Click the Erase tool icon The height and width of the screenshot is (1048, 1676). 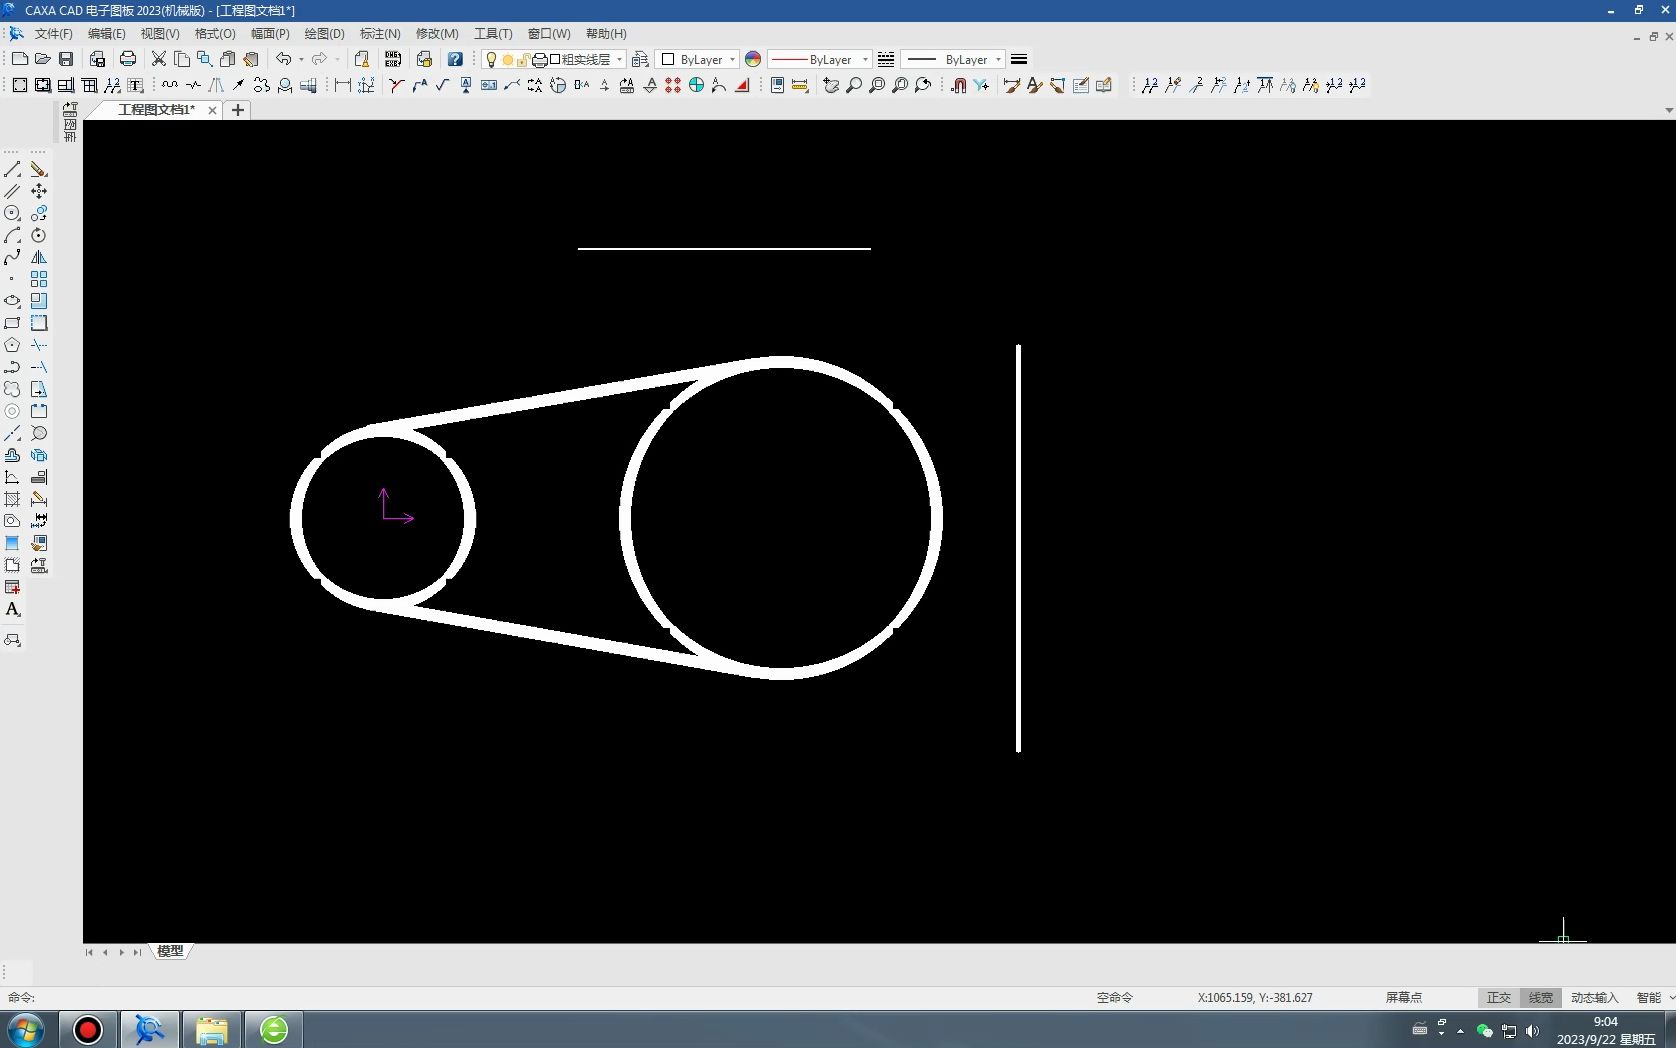[x=38, y=169]
